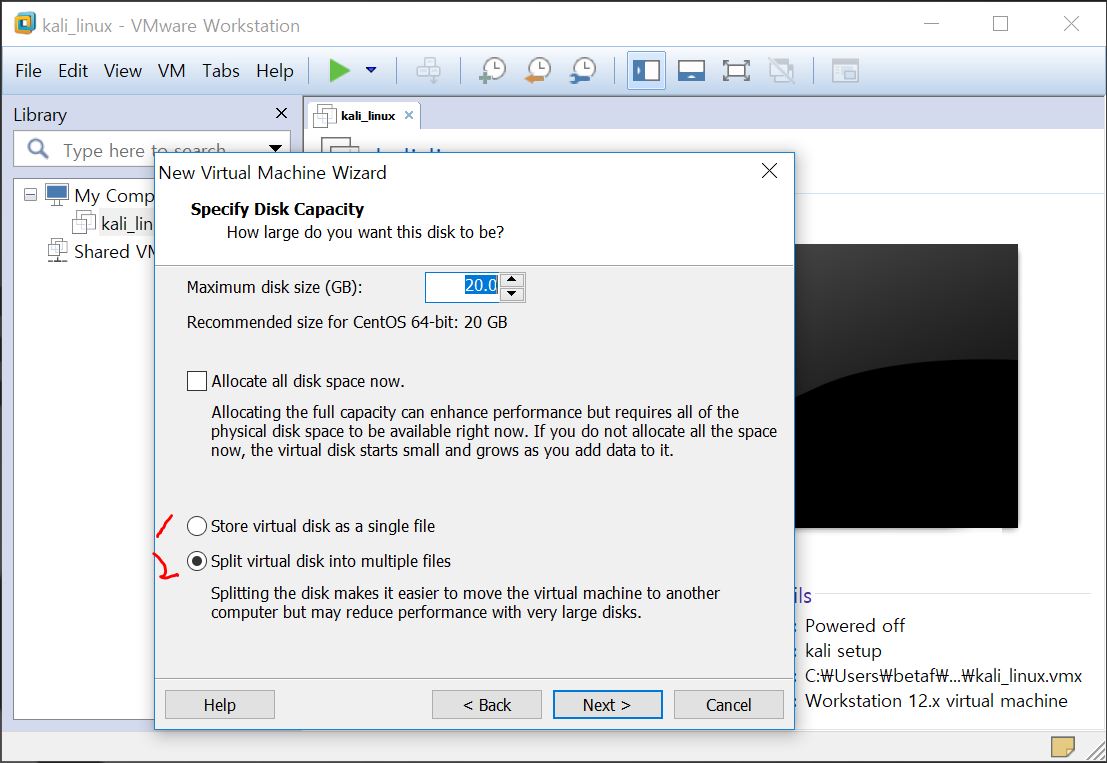Click the search magnifier icon in Library
This screenshot has height=763, width=1107.
[x=37, y=149]
